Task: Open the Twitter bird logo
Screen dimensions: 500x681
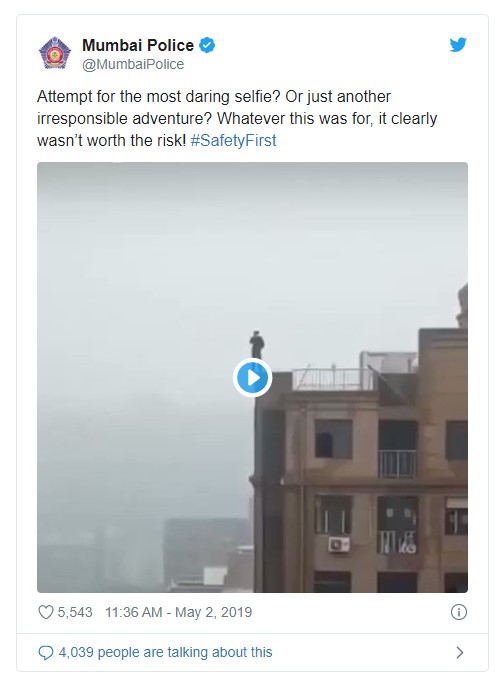Action: tap(458, 45)
